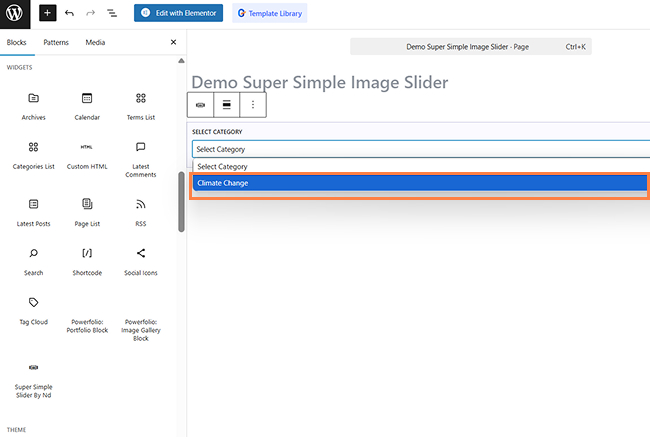
Task: Add the Social Icons block
Action: 140,259
